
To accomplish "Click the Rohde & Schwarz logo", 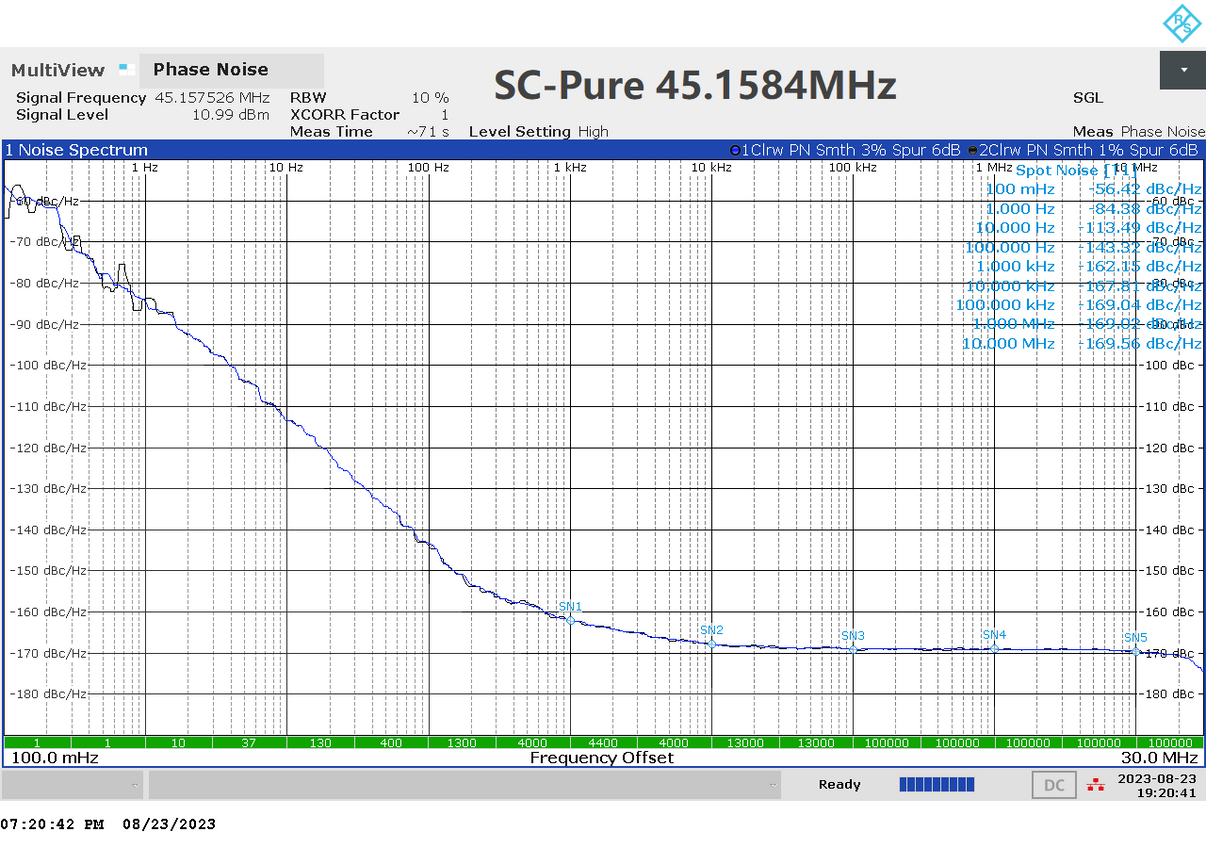I will [1184, 21].
